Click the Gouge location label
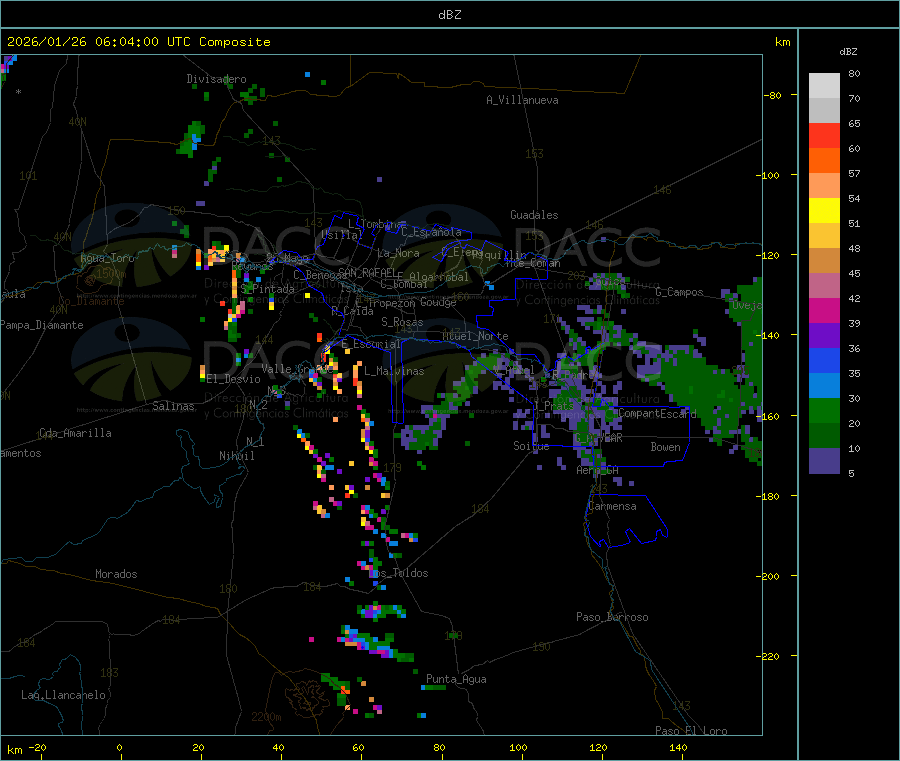This screenshot has height=761, width=900. [x=438, y=302]
